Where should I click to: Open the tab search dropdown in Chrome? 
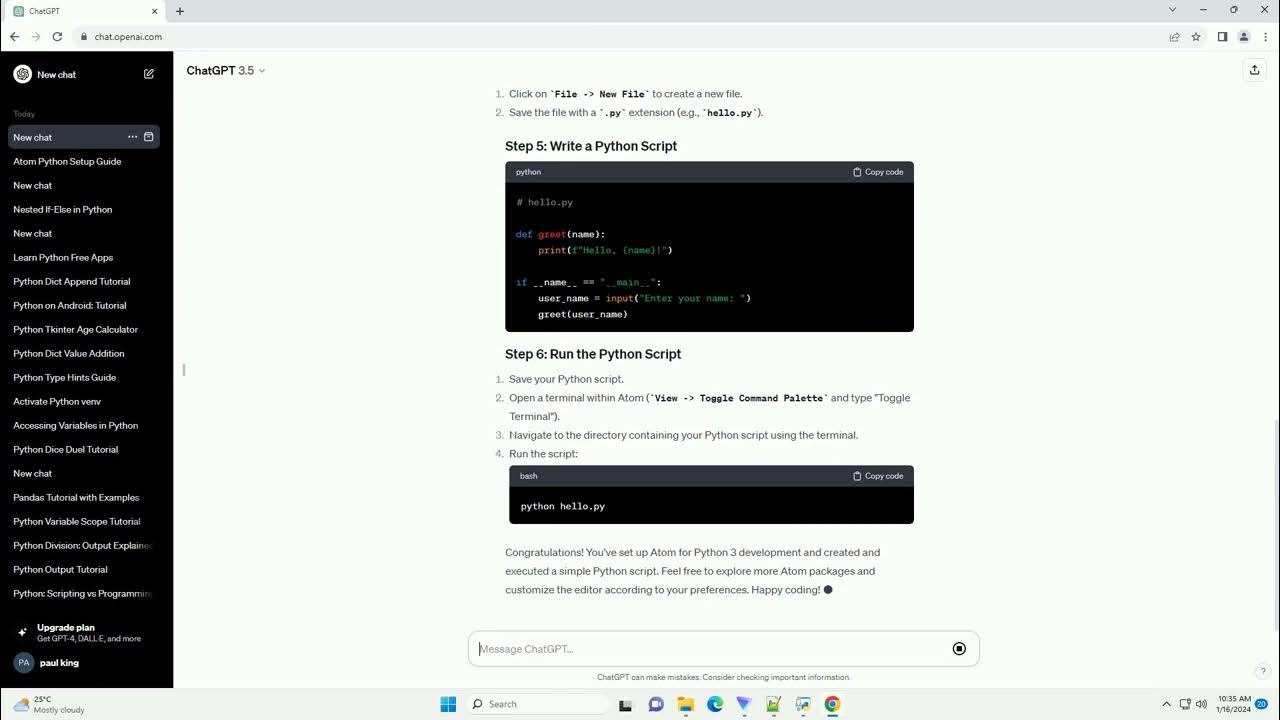point(1172,10)
